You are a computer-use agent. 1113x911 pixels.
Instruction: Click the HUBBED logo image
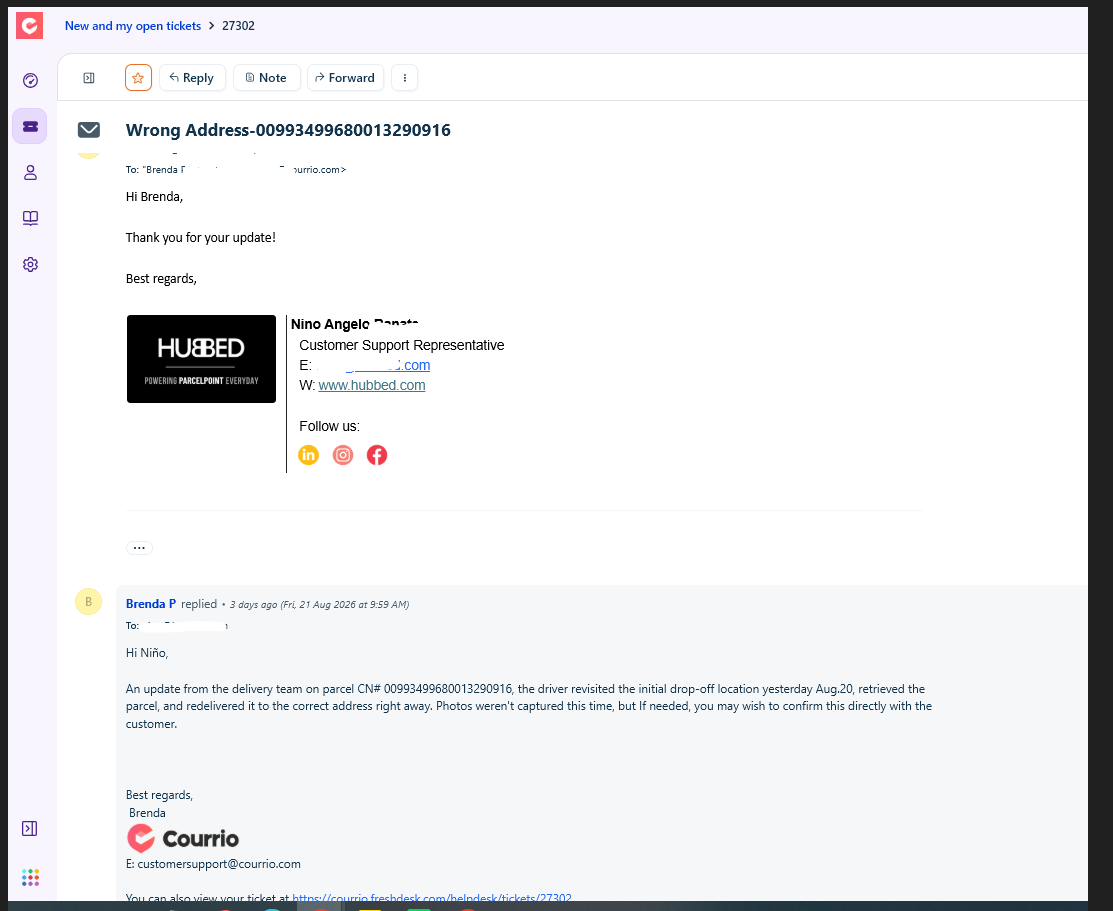click(x=202, y=359)
